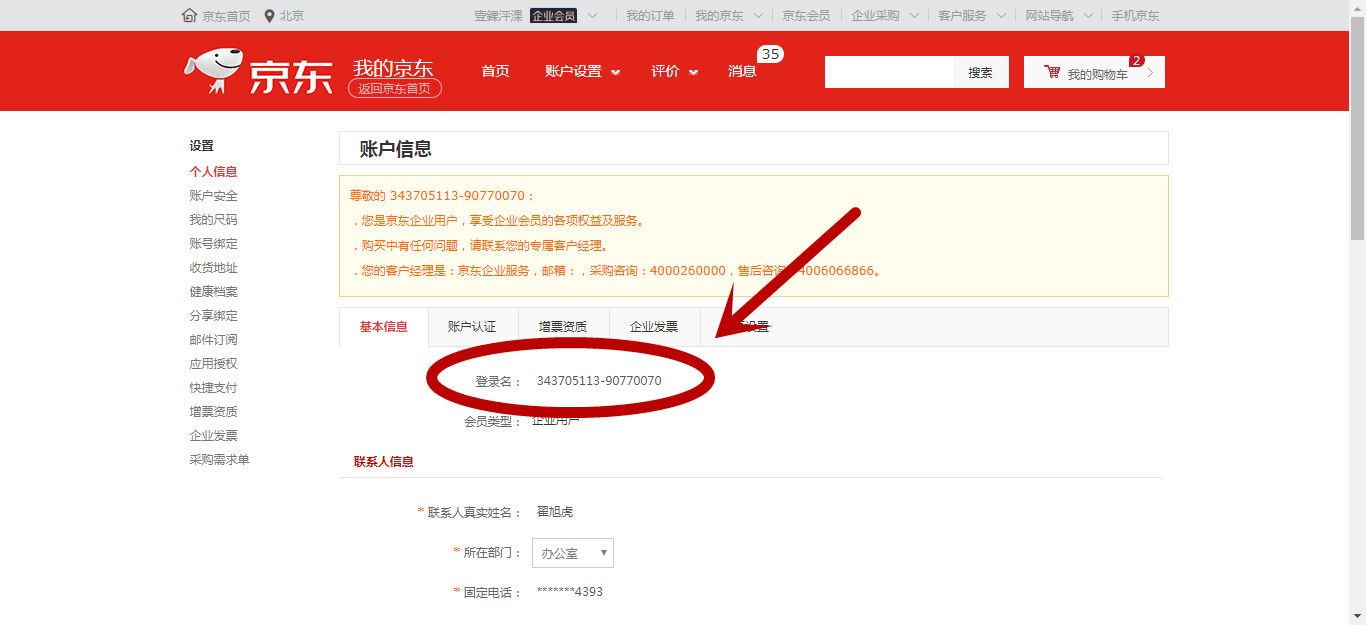Switch to the 账户认证 tab
The height and width of the screenshot is (625, 1366).
[x=473, y=327]
